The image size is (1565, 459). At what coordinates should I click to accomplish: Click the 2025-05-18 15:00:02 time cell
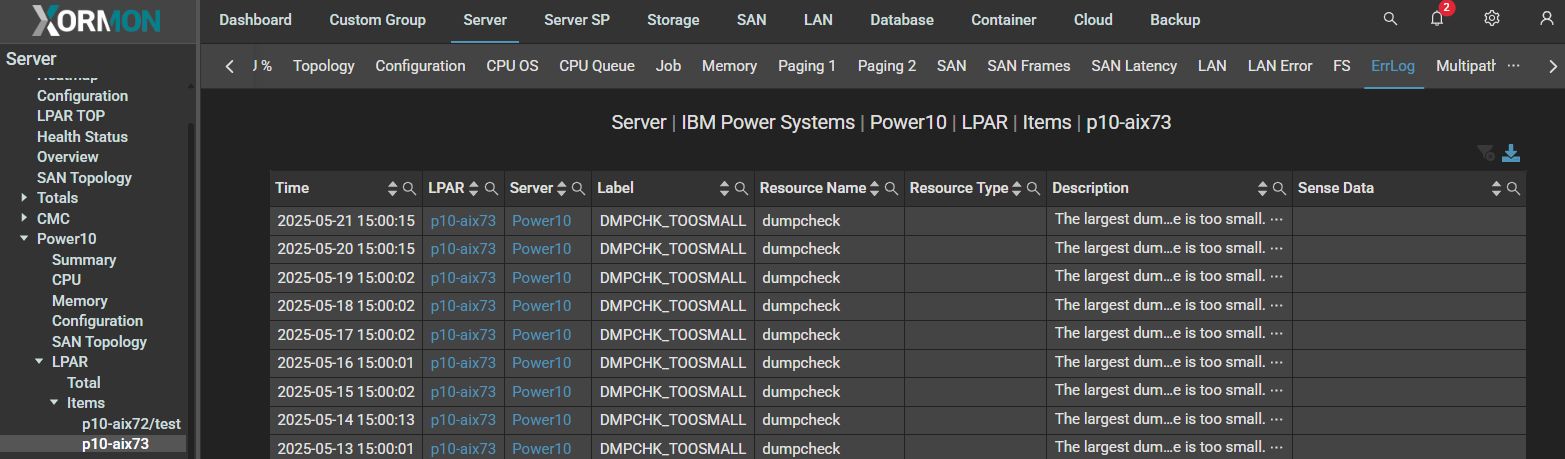[x=345, y=305]
